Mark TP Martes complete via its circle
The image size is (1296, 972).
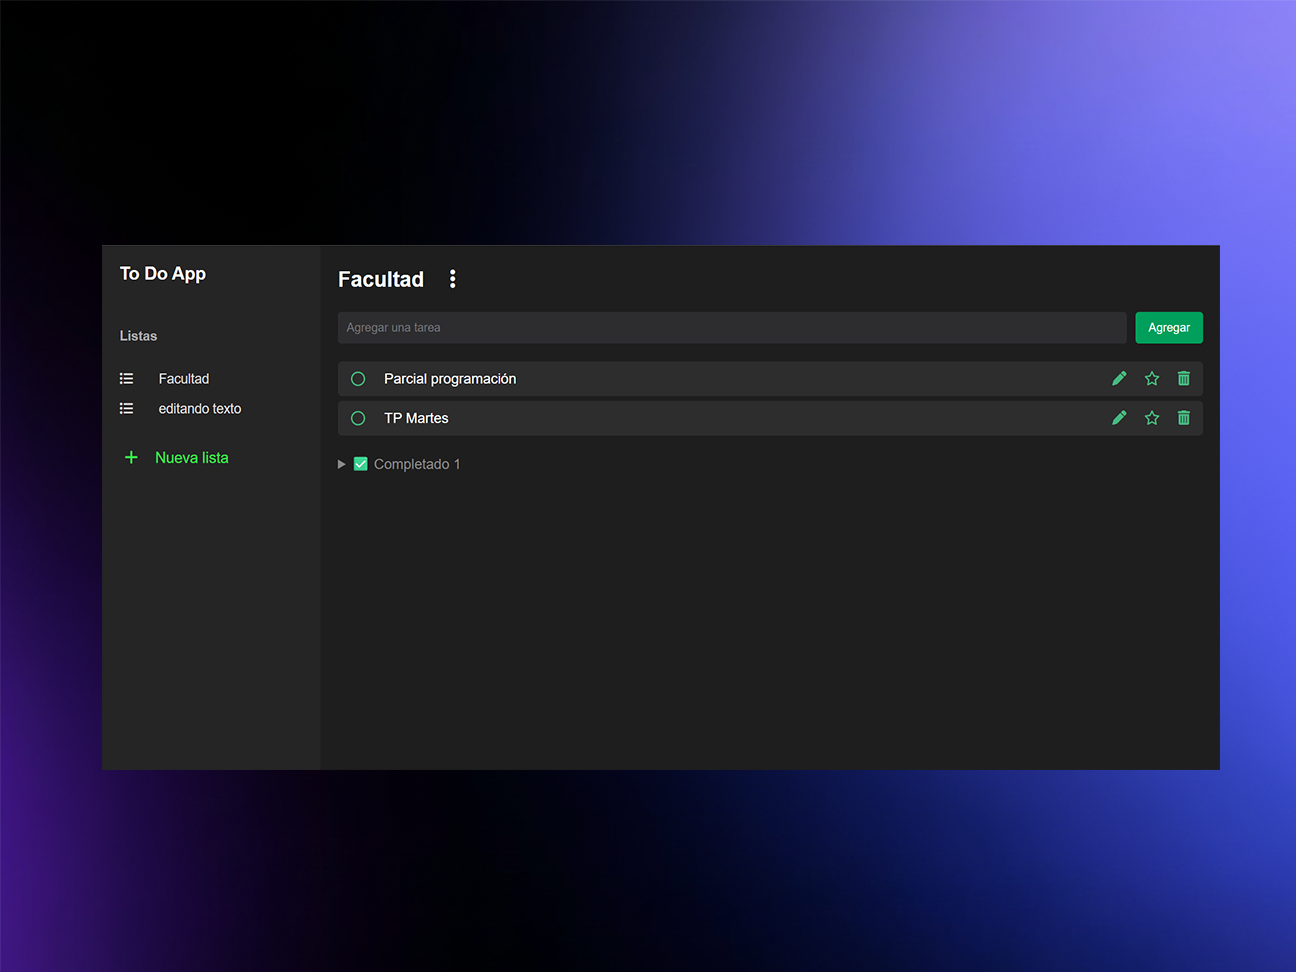(x=358, y=418)
